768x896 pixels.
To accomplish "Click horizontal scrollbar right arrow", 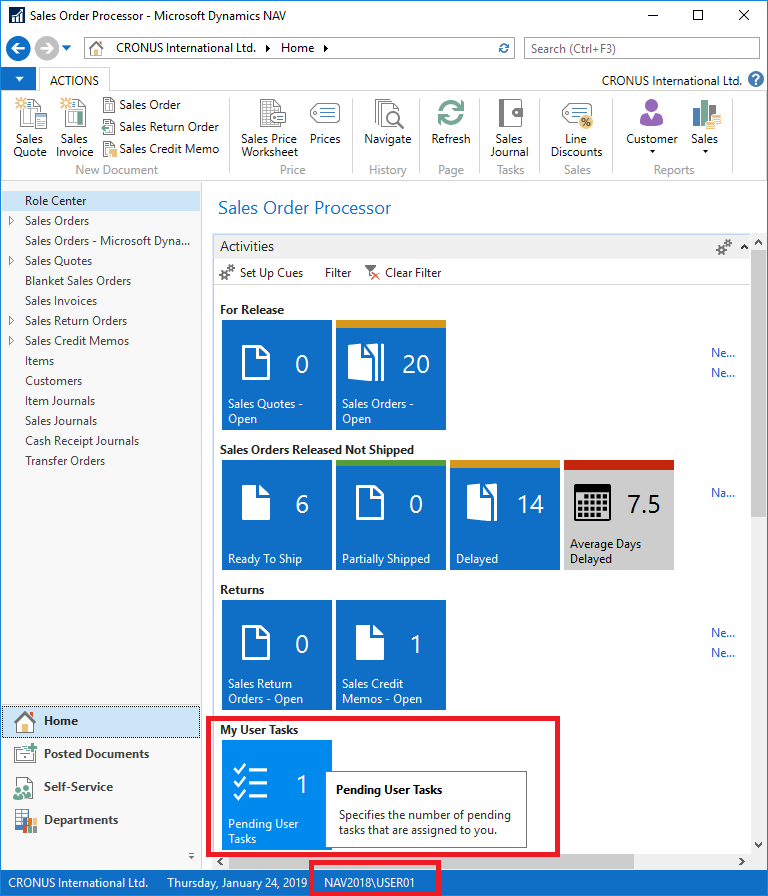I will pos(742,861).
